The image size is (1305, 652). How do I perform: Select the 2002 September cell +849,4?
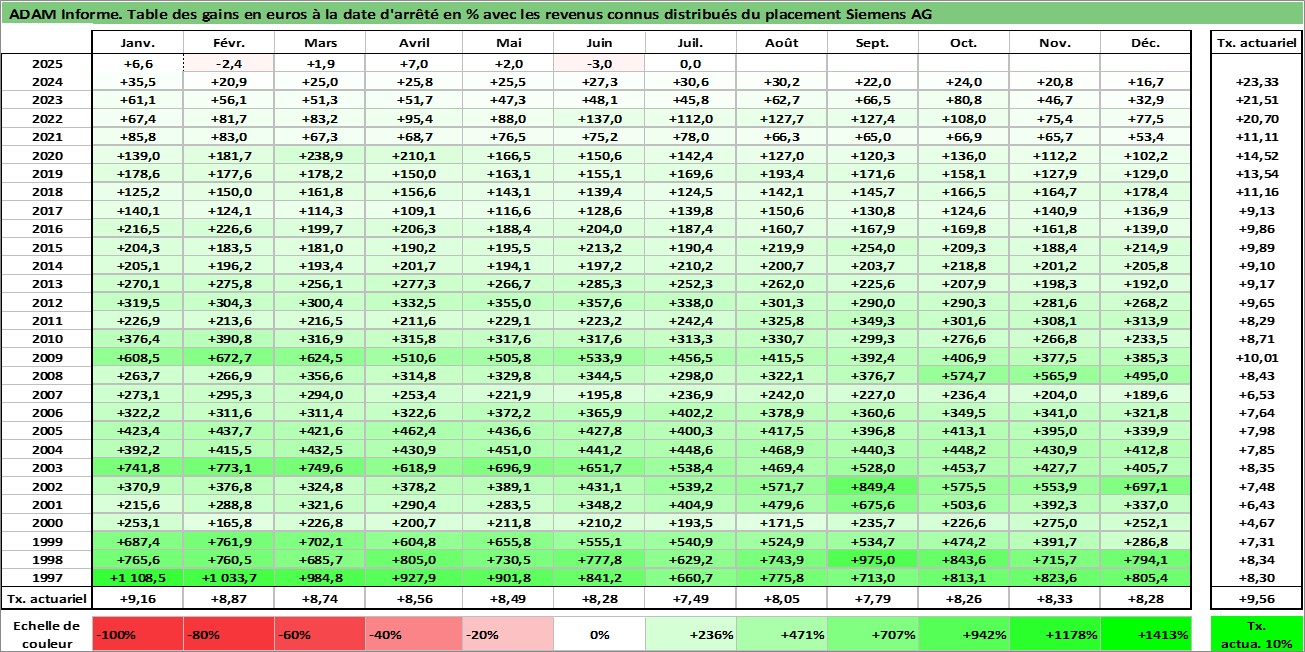[x=873, y=487]
